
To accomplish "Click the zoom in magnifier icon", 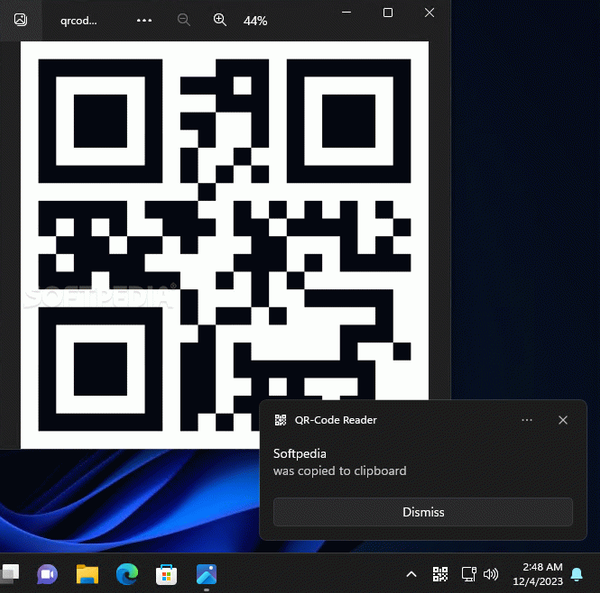I will [220, 20].
